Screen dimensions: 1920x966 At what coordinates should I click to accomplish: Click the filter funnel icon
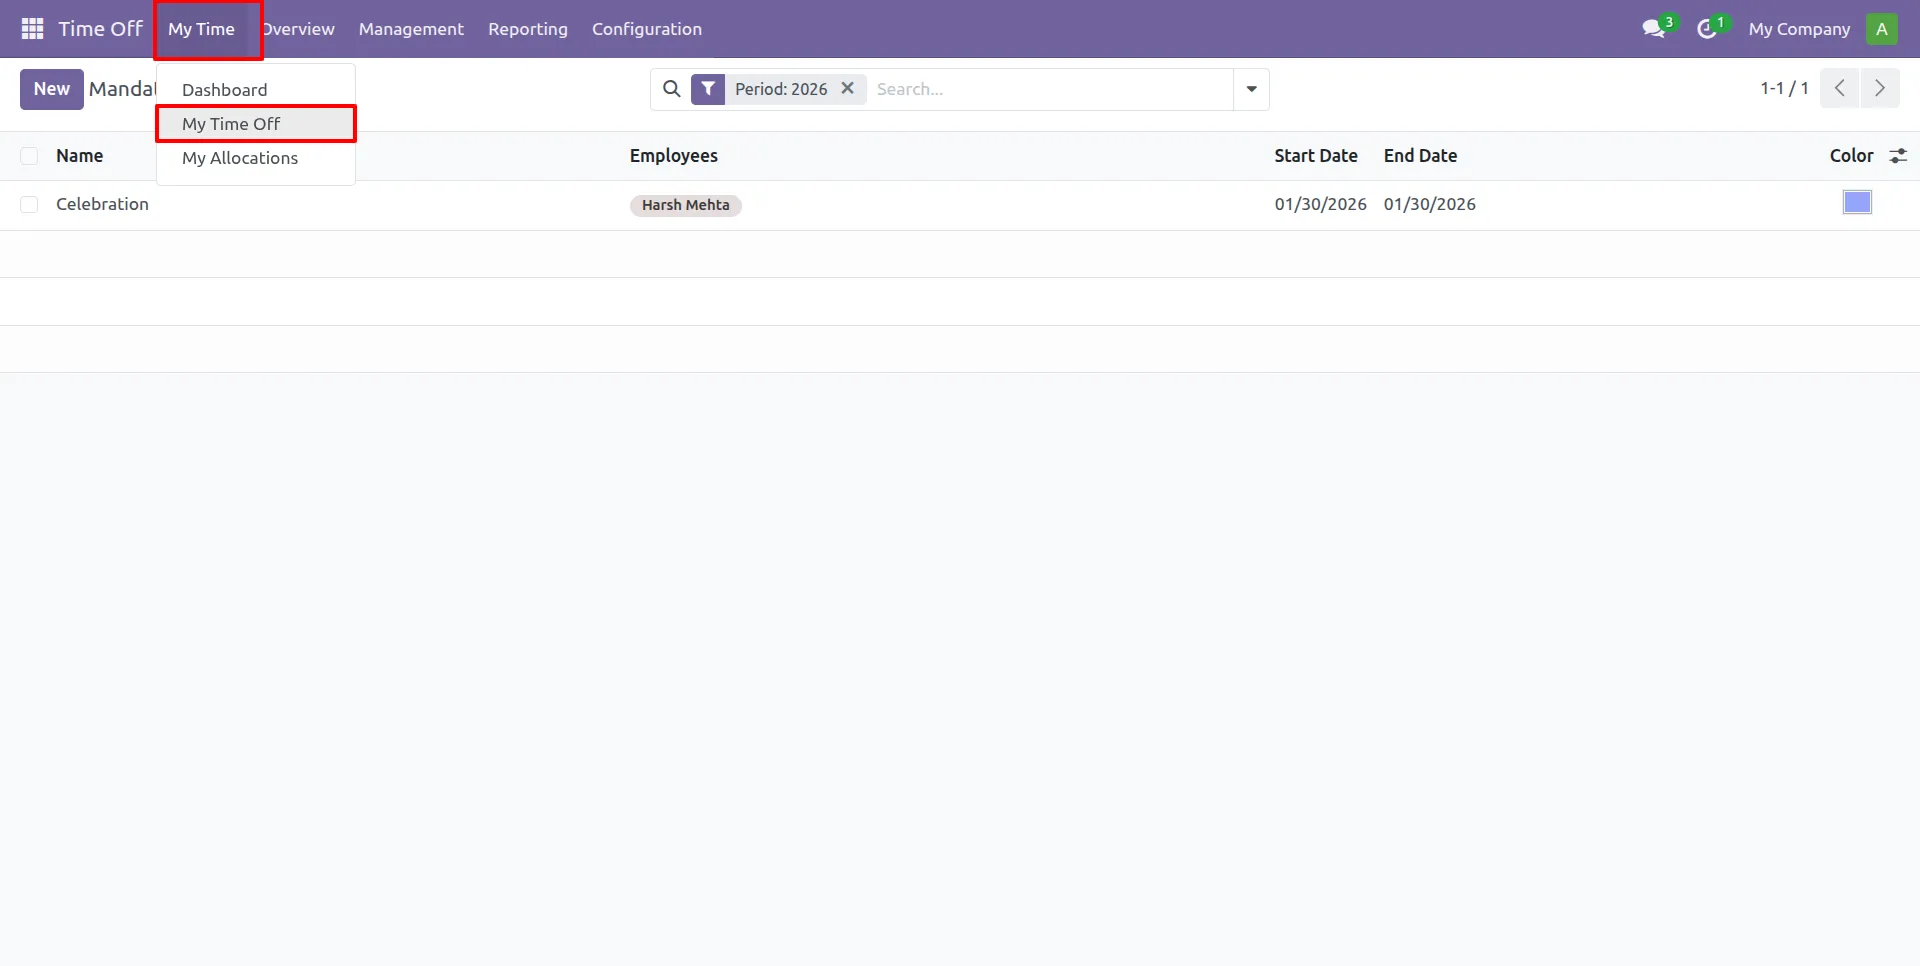tap(708, 89)
